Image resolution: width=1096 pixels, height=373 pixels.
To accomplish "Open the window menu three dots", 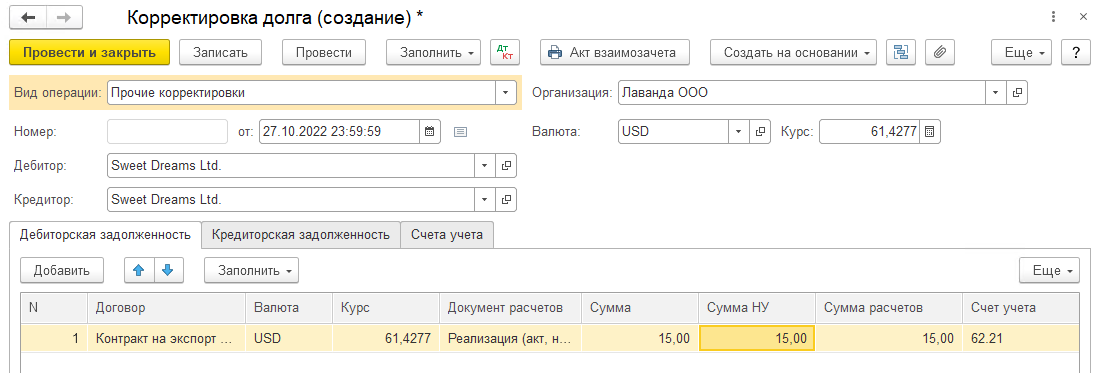I will [1053, 17].
